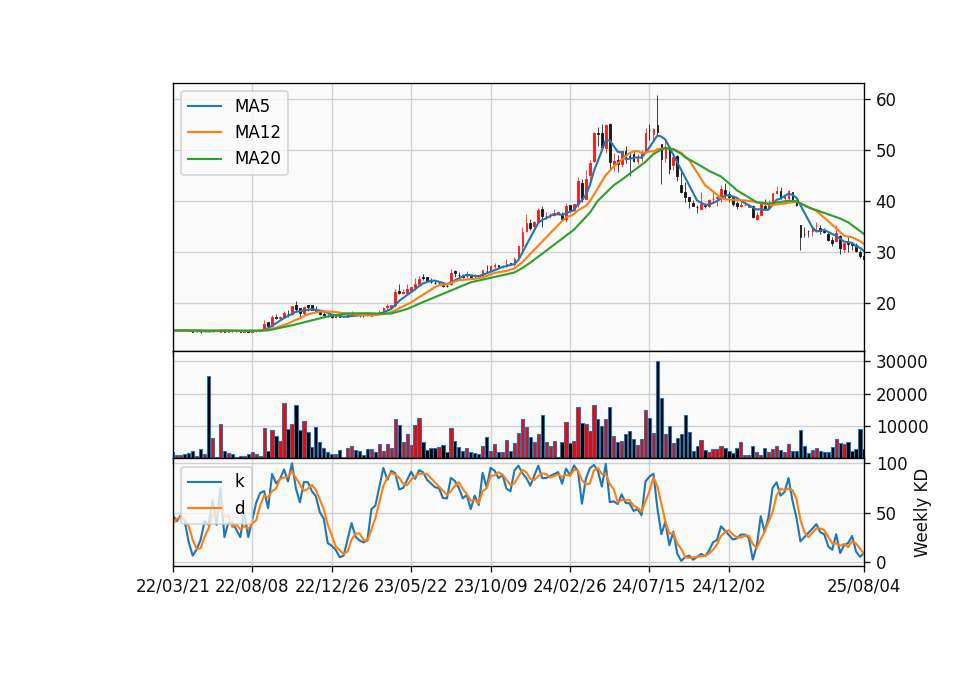
Task: Click the volume axis value 30000
Action: coord(902,362)
